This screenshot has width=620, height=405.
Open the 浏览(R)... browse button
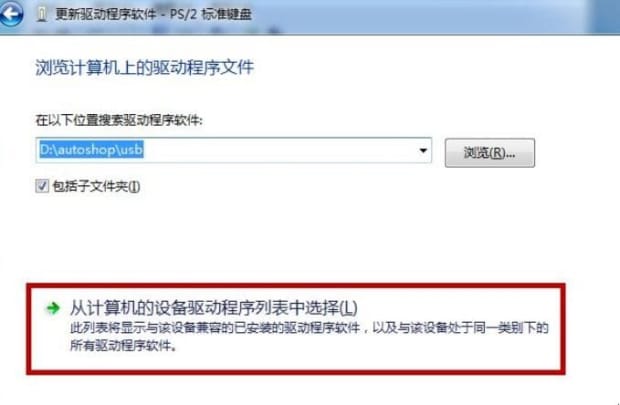[x=490, y=153]
